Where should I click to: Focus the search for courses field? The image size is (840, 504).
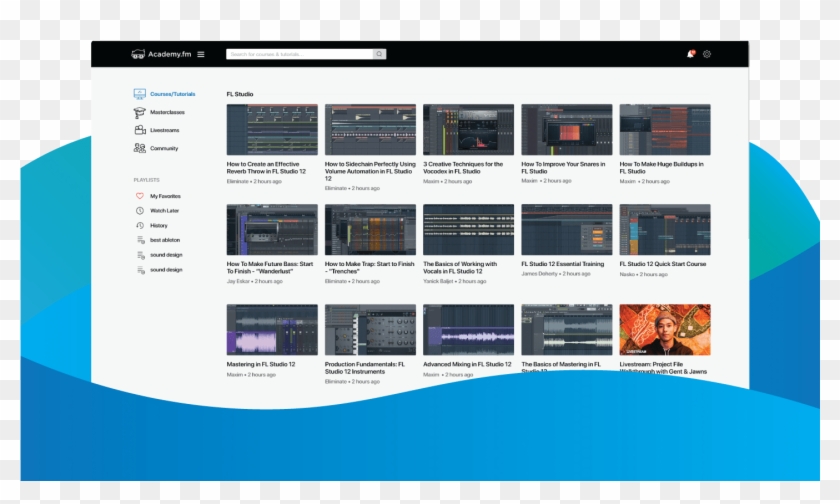(299, 54)
